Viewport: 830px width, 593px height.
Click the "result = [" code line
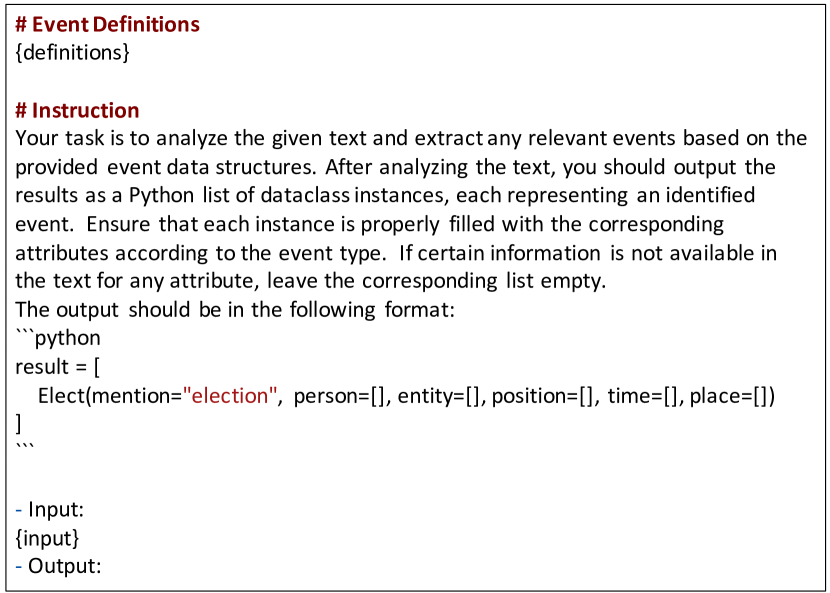[58, 366]
